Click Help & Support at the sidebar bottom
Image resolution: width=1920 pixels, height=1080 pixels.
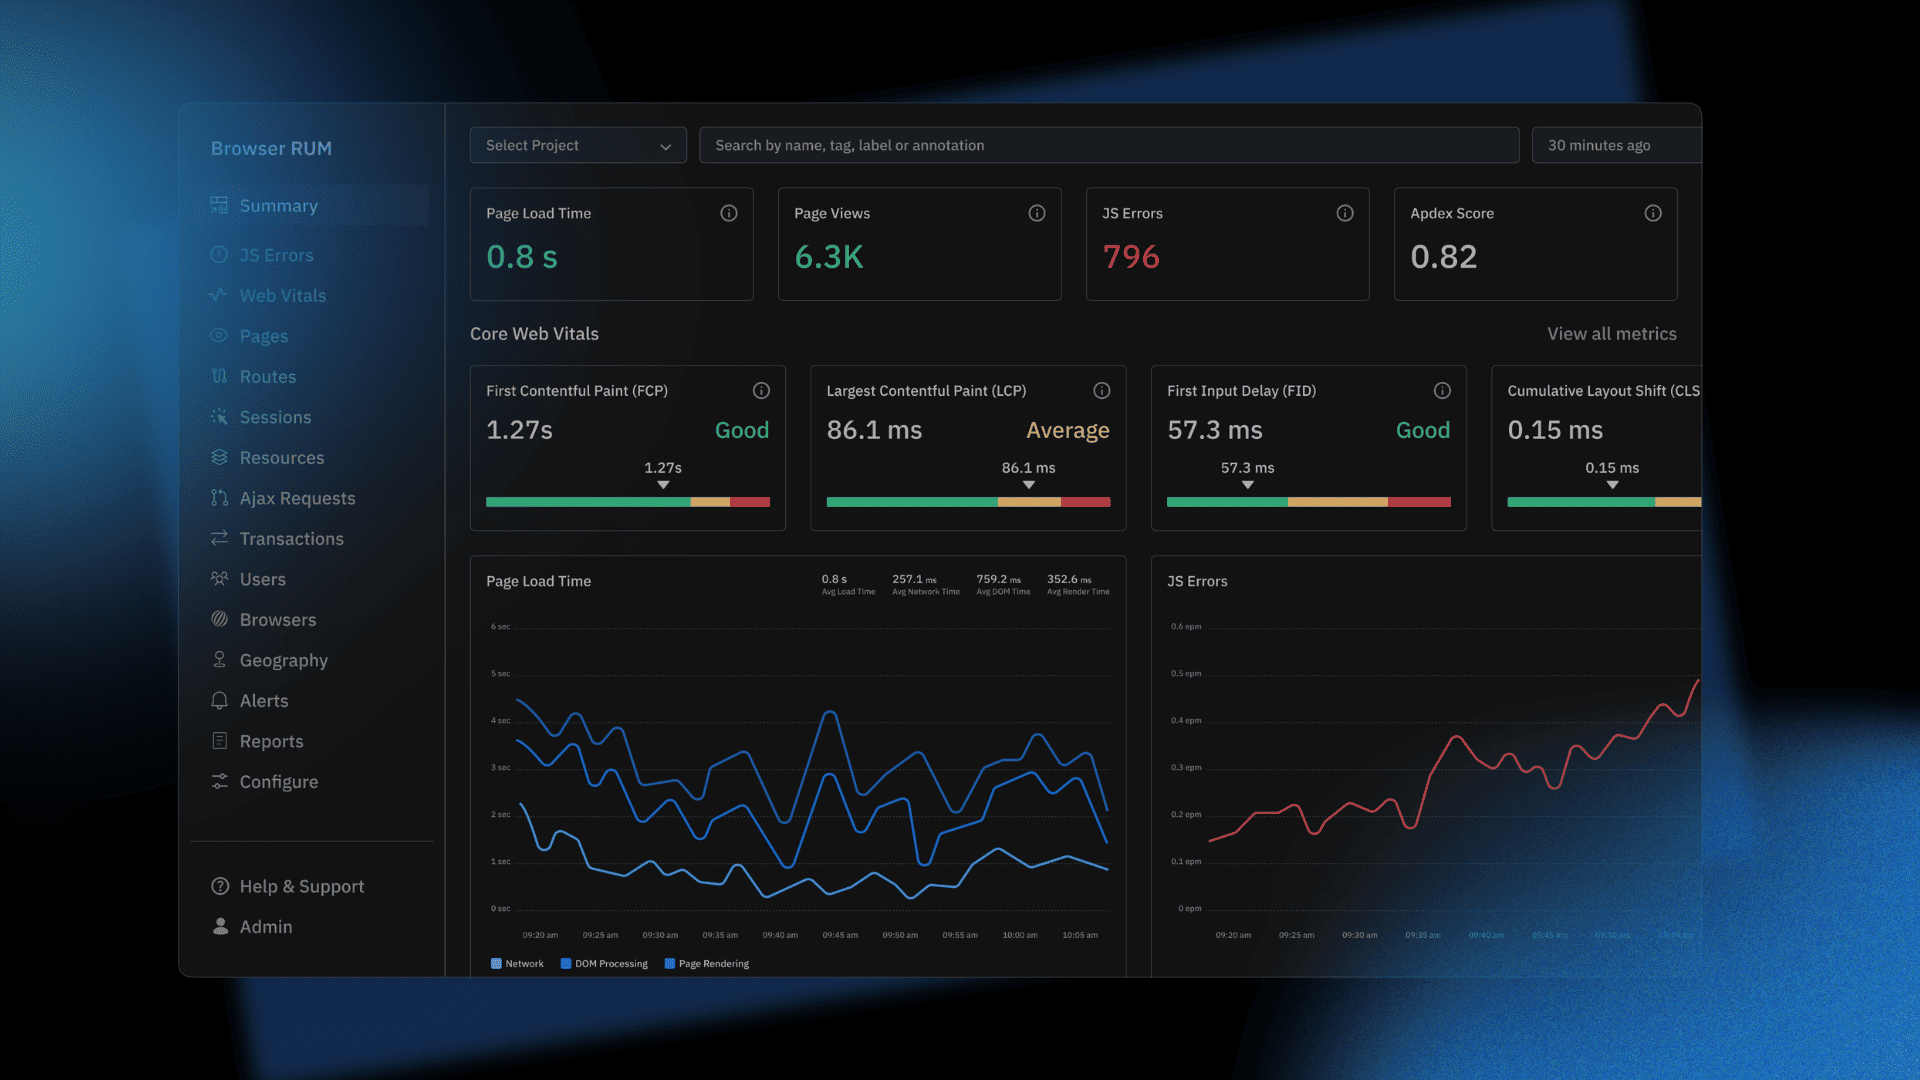[300, 886]
